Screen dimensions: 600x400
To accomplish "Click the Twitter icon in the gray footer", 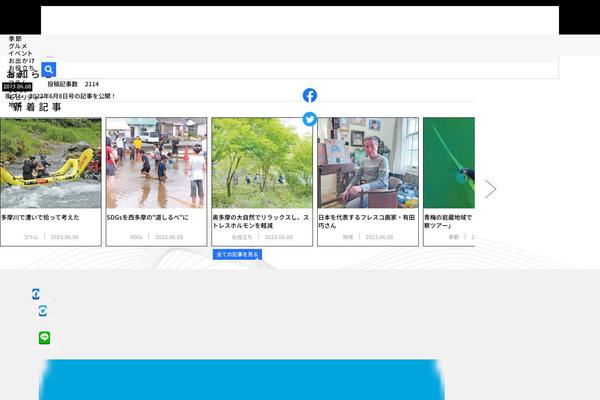I will (42, 310).
